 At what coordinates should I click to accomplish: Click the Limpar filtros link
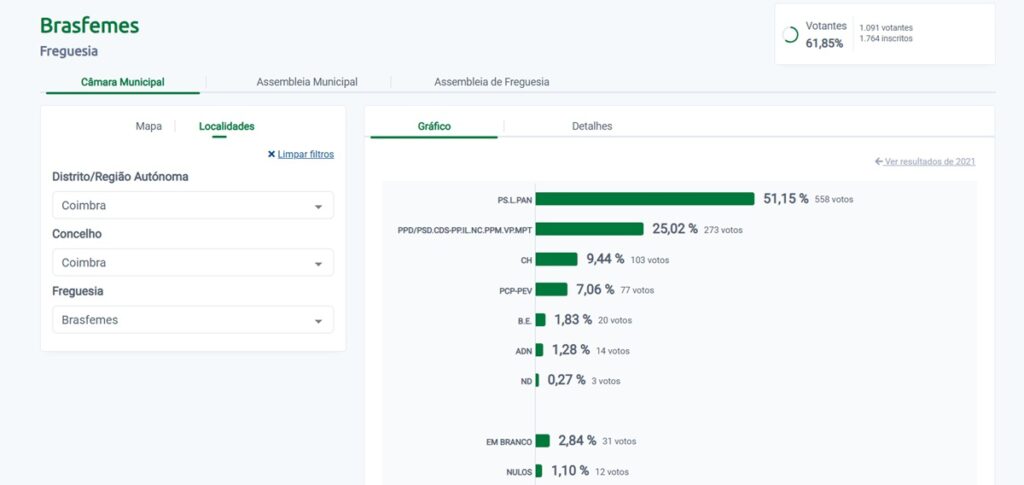pos(305,155)
